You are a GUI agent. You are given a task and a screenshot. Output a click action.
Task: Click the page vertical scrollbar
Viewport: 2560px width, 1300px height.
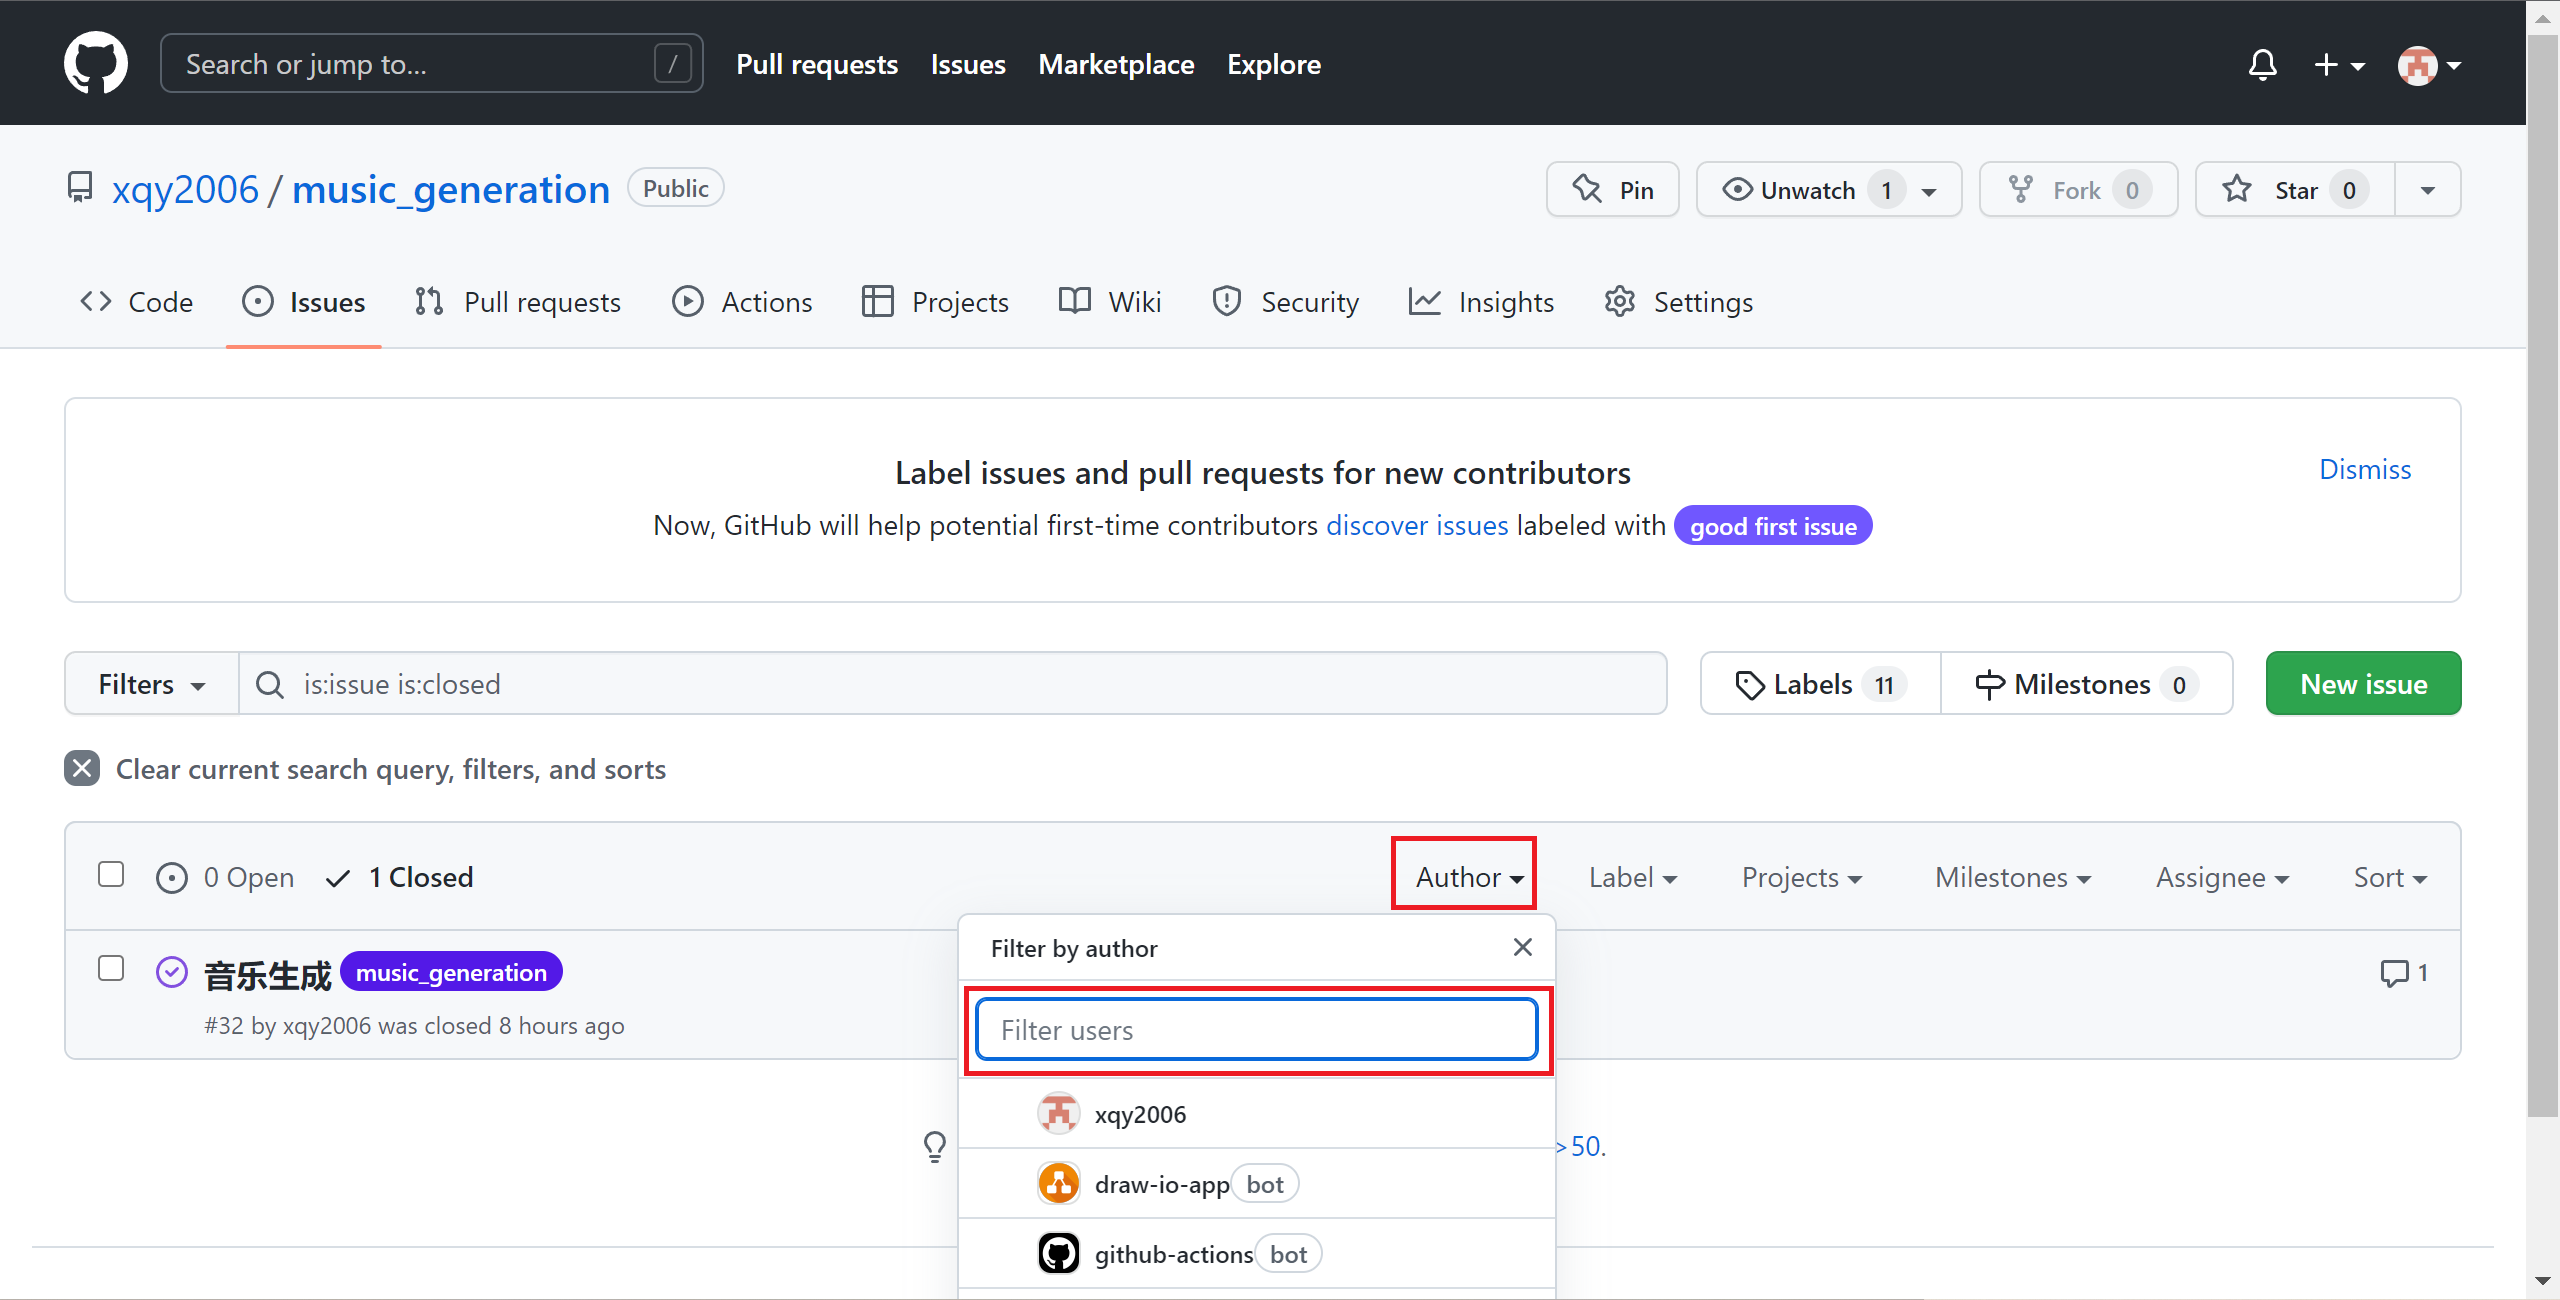[x=2543, y=575]
